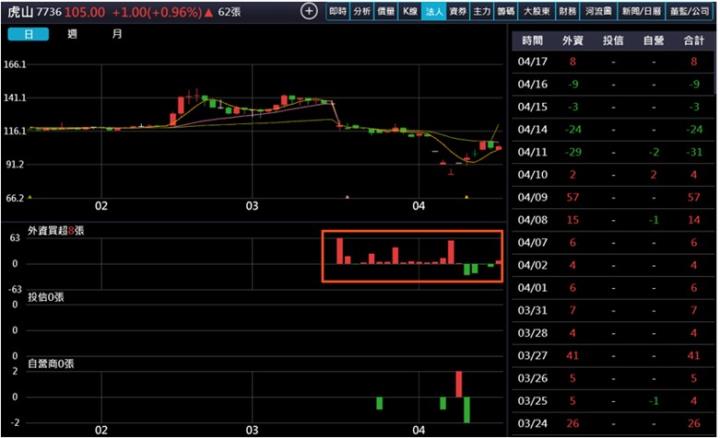720x438 pixels.
Task: Select the 04/07 row date
Action: (533, 242)
